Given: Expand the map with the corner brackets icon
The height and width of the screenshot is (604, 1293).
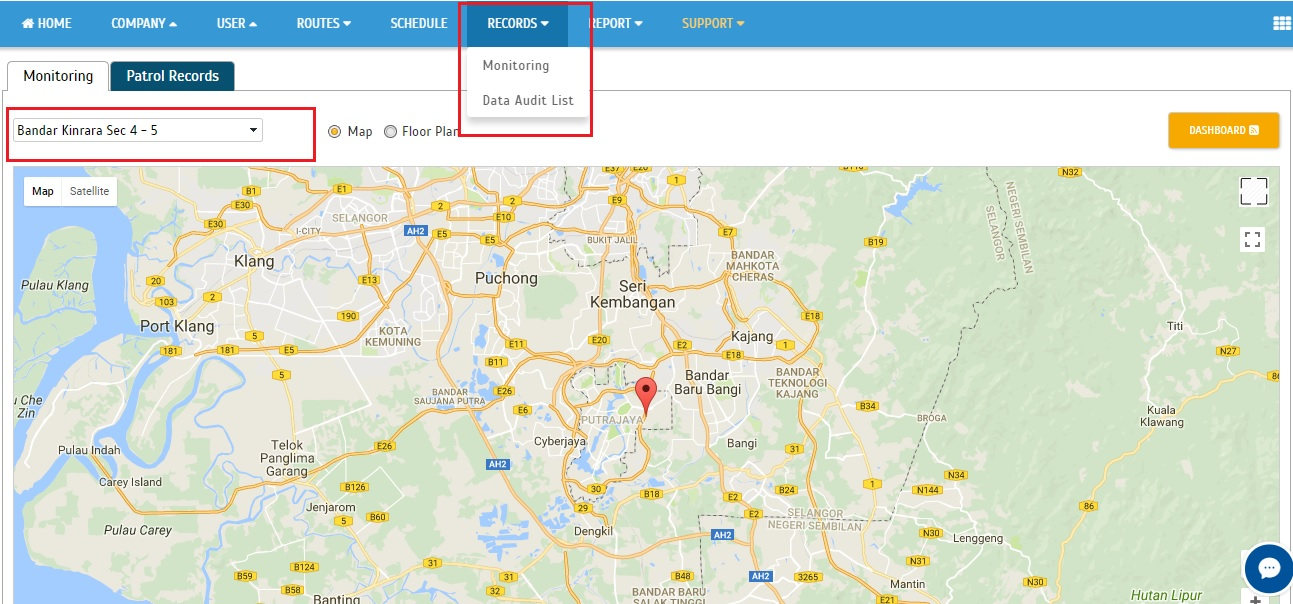Looking at the screenshot, I should (1253, 191).
